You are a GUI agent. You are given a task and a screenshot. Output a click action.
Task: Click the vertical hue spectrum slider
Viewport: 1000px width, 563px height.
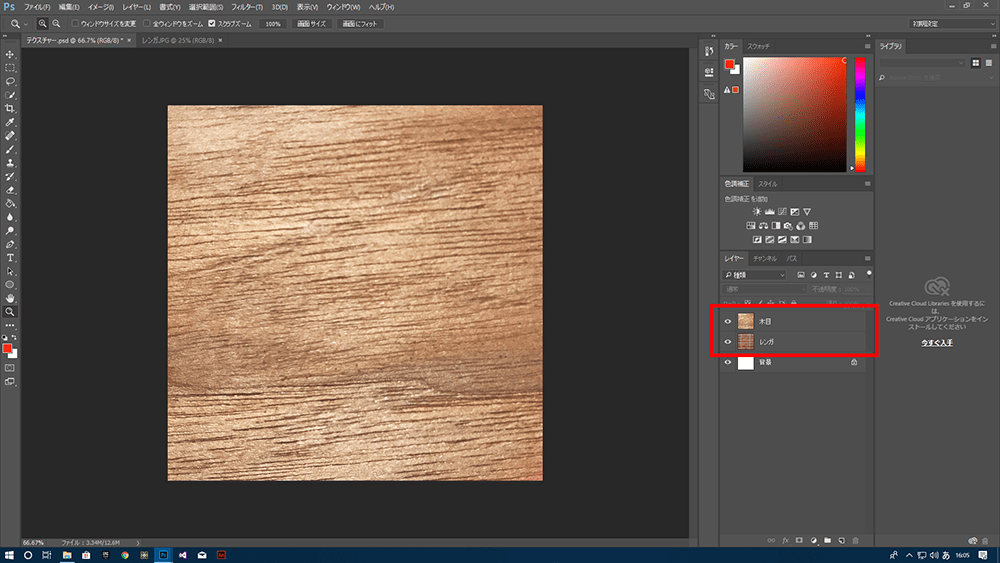858,112
